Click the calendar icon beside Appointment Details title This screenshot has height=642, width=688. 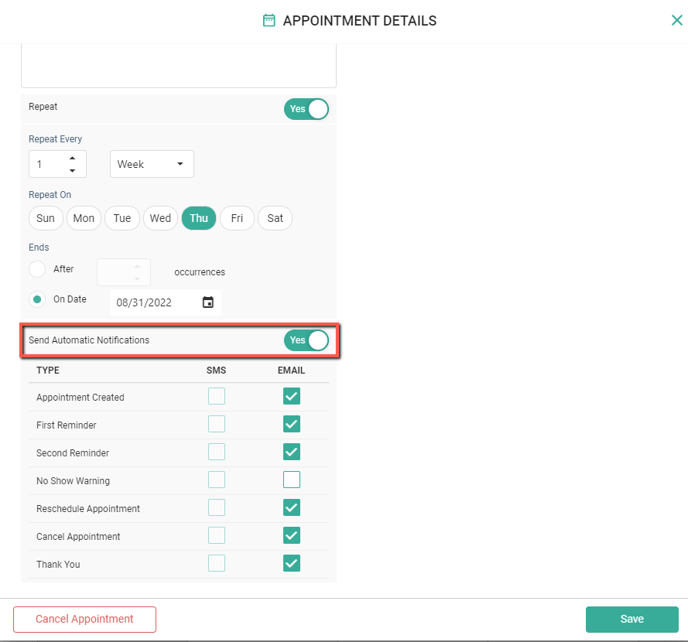268,20
